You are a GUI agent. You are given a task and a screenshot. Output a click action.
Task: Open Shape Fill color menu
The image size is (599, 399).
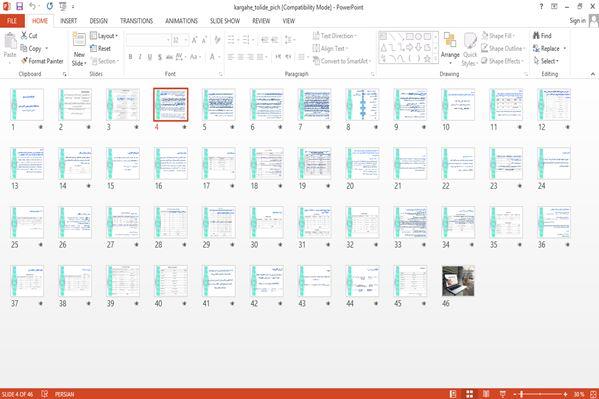point(498,36)
